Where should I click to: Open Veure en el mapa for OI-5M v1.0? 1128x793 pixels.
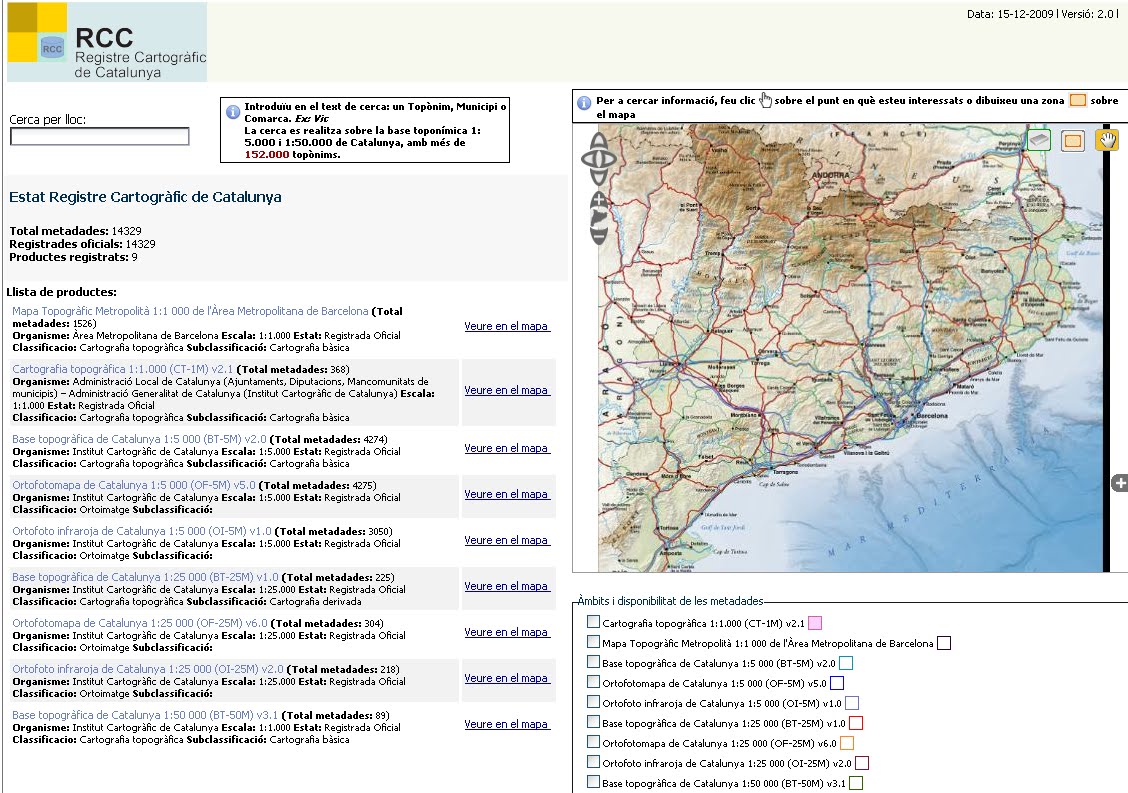coord(507,540)
